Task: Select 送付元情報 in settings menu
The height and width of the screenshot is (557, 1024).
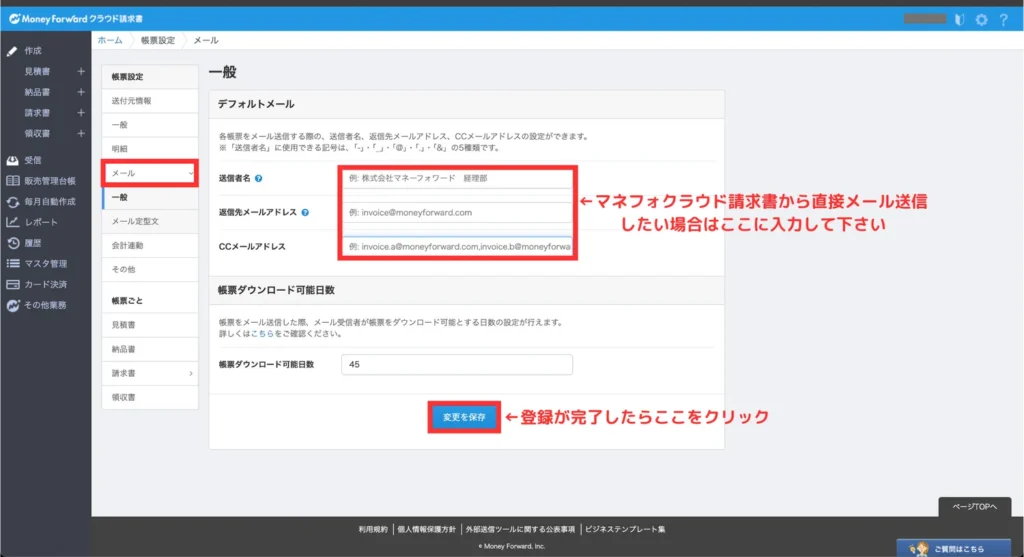Action: point(132,101)
